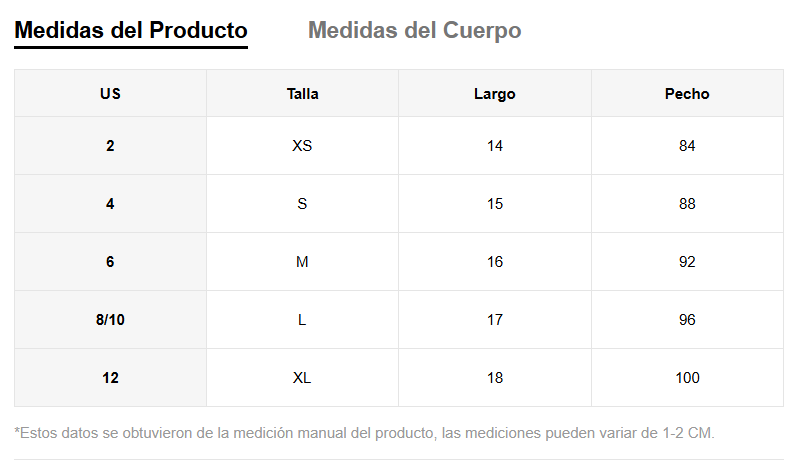The width and height of the screenshot is (797, 468).
Task: Click the Pecho value 100 cell
Action: coord(686,378)
